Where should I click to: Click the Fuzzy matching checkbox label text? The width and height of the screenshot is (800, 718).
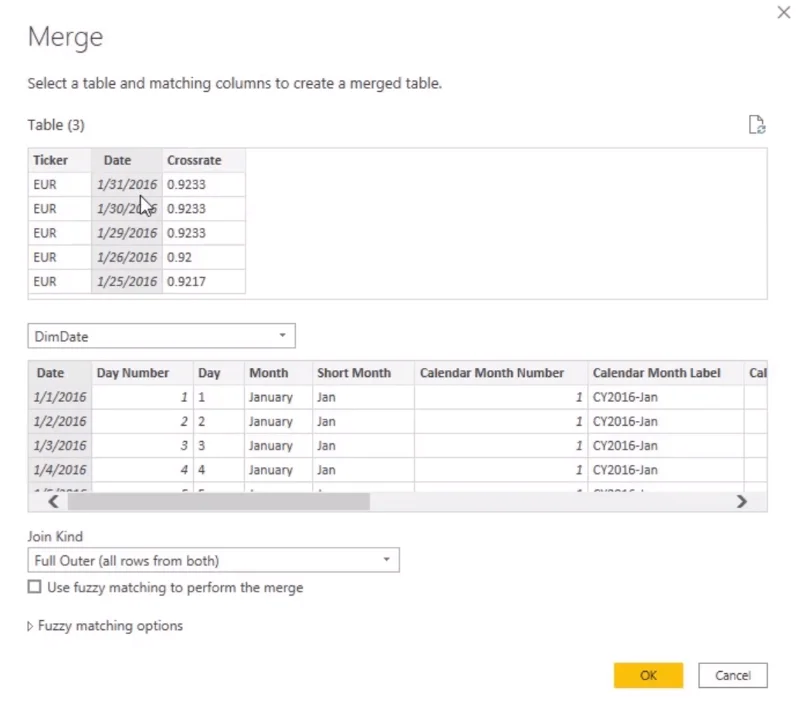175,587
